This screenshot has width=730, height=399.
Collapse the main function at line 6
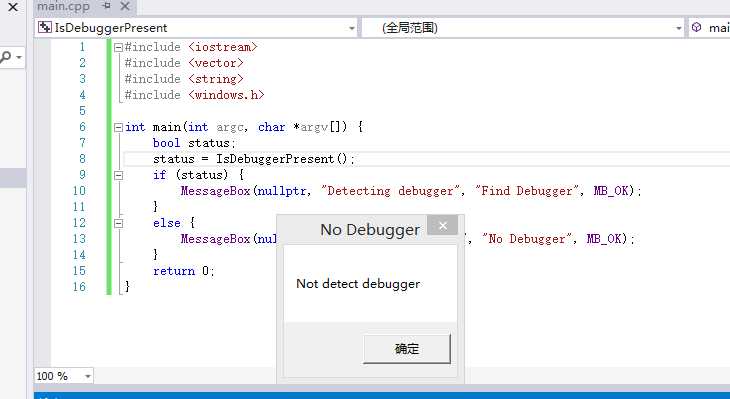[x=118, y=127]
